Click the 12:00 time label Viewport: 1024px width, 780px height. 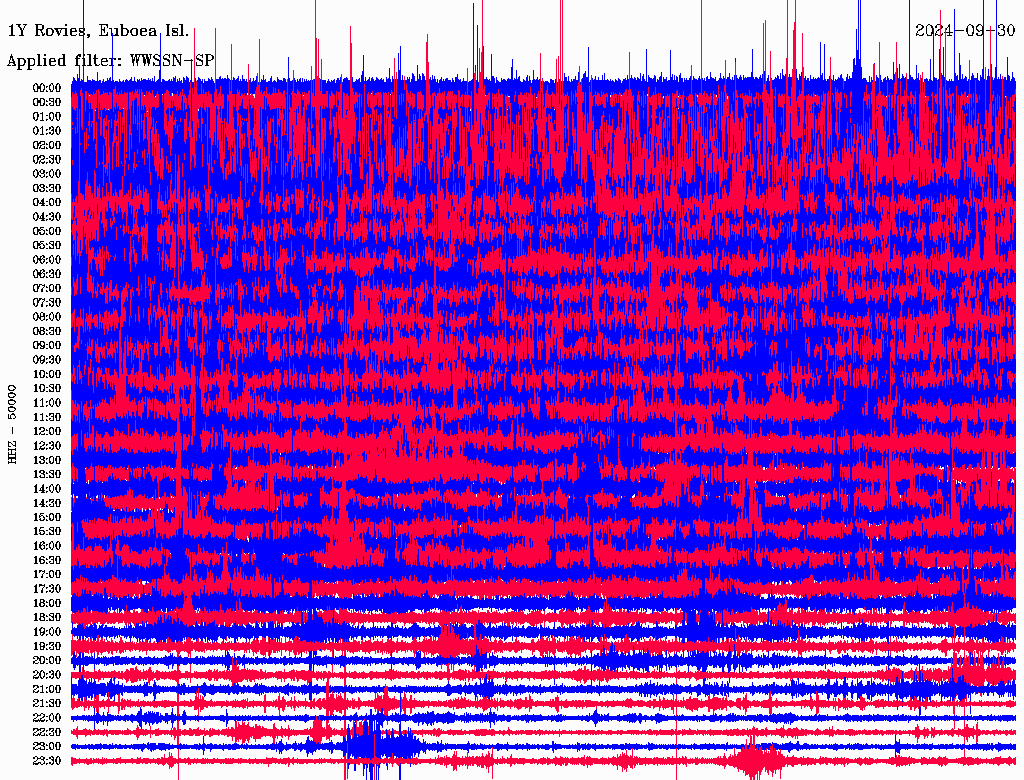[x=48, y=432]
